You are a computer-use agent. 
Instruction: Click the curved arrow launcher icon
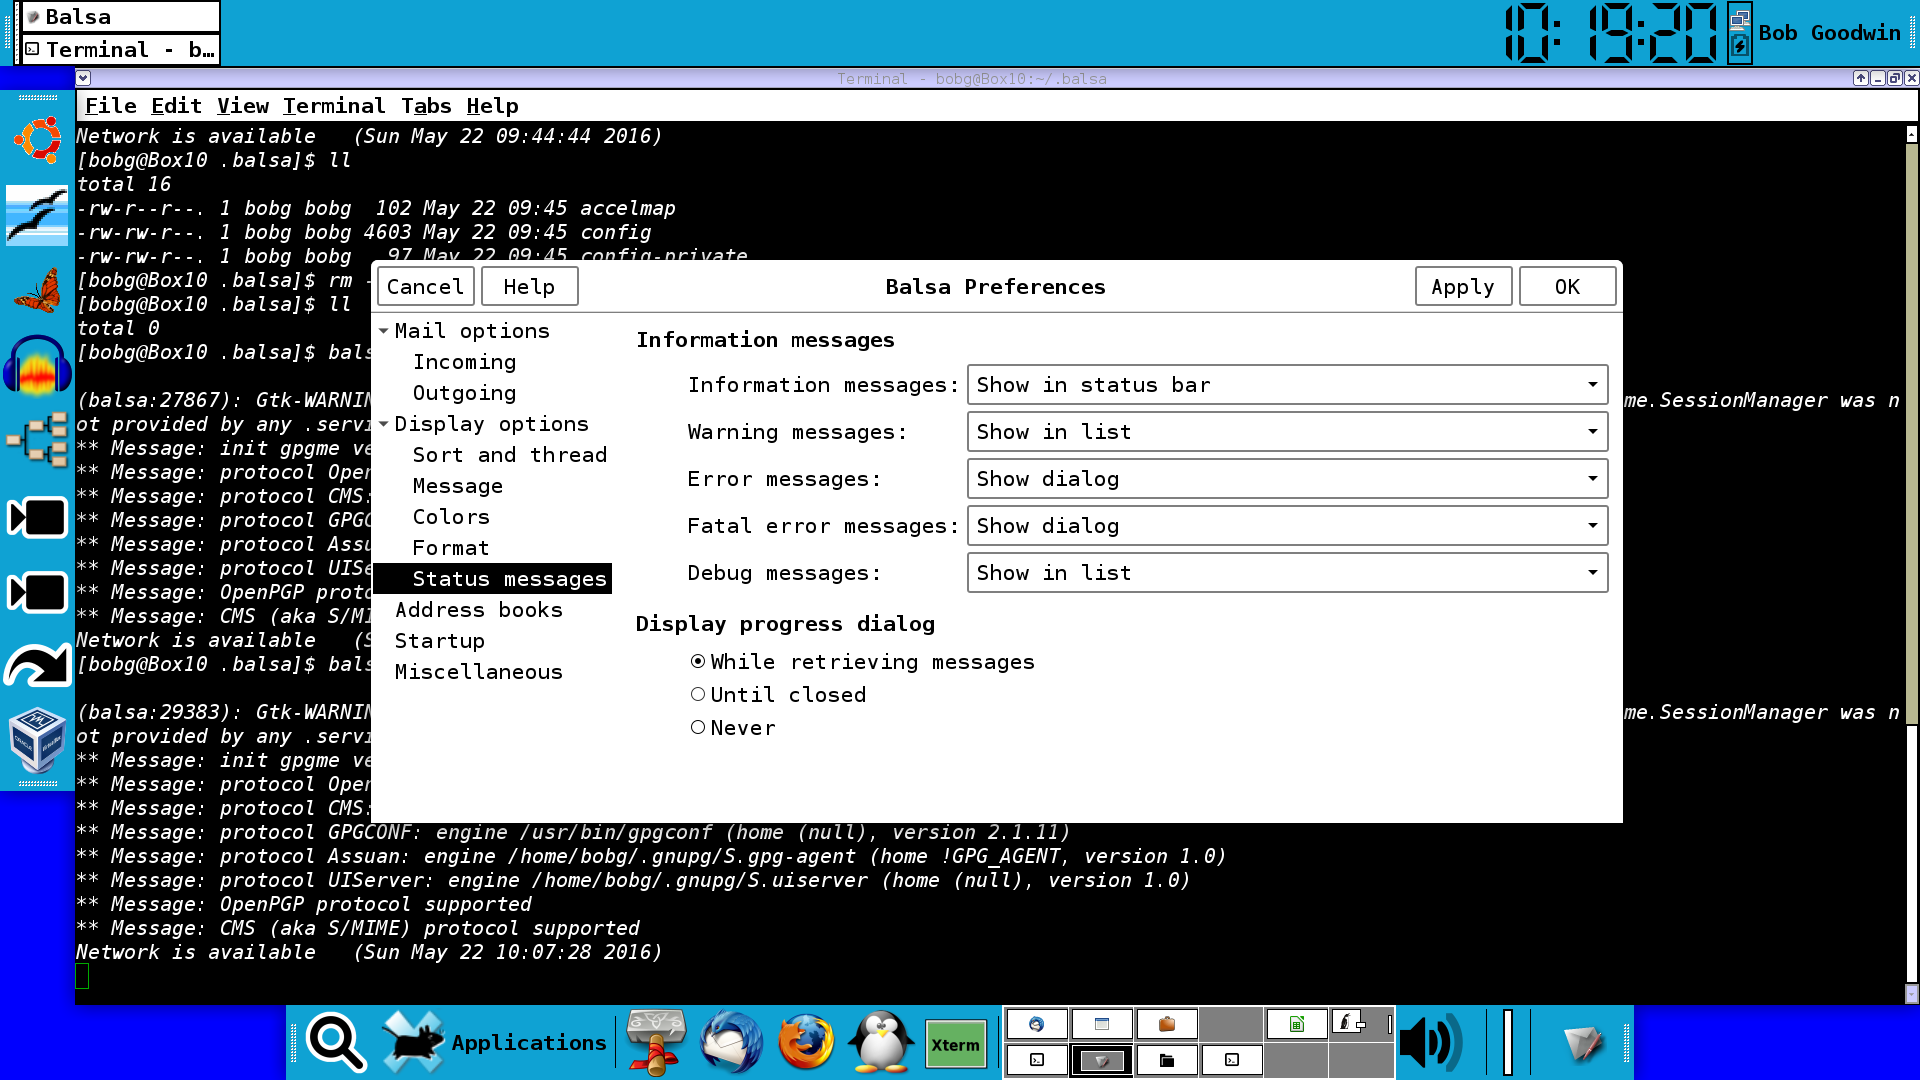(x=38, y=666)
